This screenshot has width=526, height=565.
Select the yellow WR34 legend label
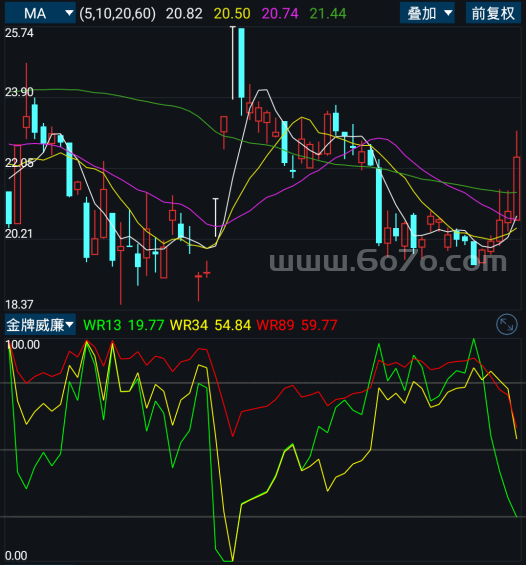coord(189,325)
